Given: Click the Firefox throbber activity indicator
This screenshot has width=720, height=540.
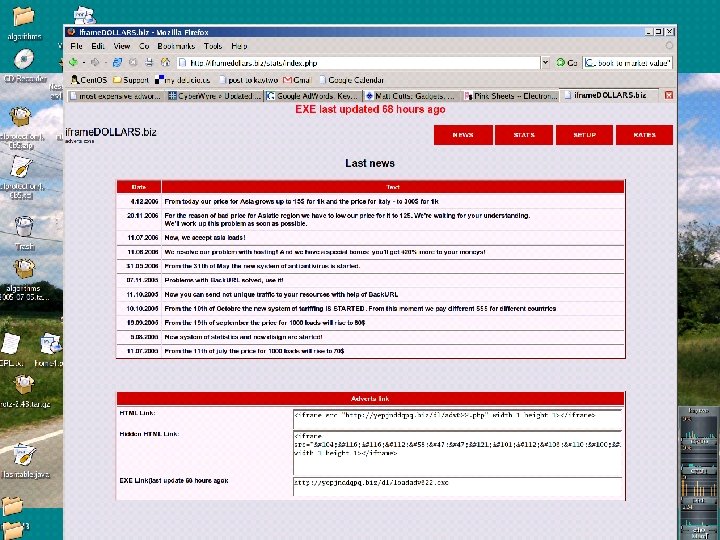Looking at the screenshot, I should (669, 45).
